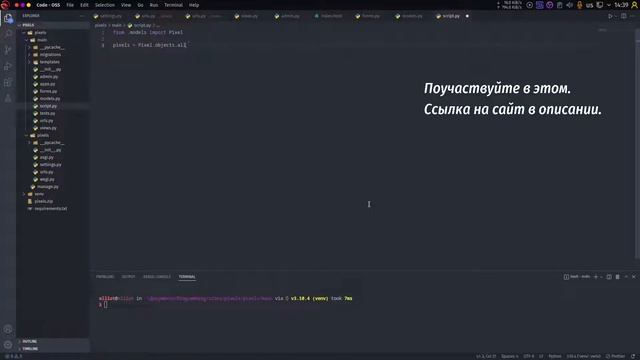
Task: Switch to the views.py editor tab
Action: [247, 16]
